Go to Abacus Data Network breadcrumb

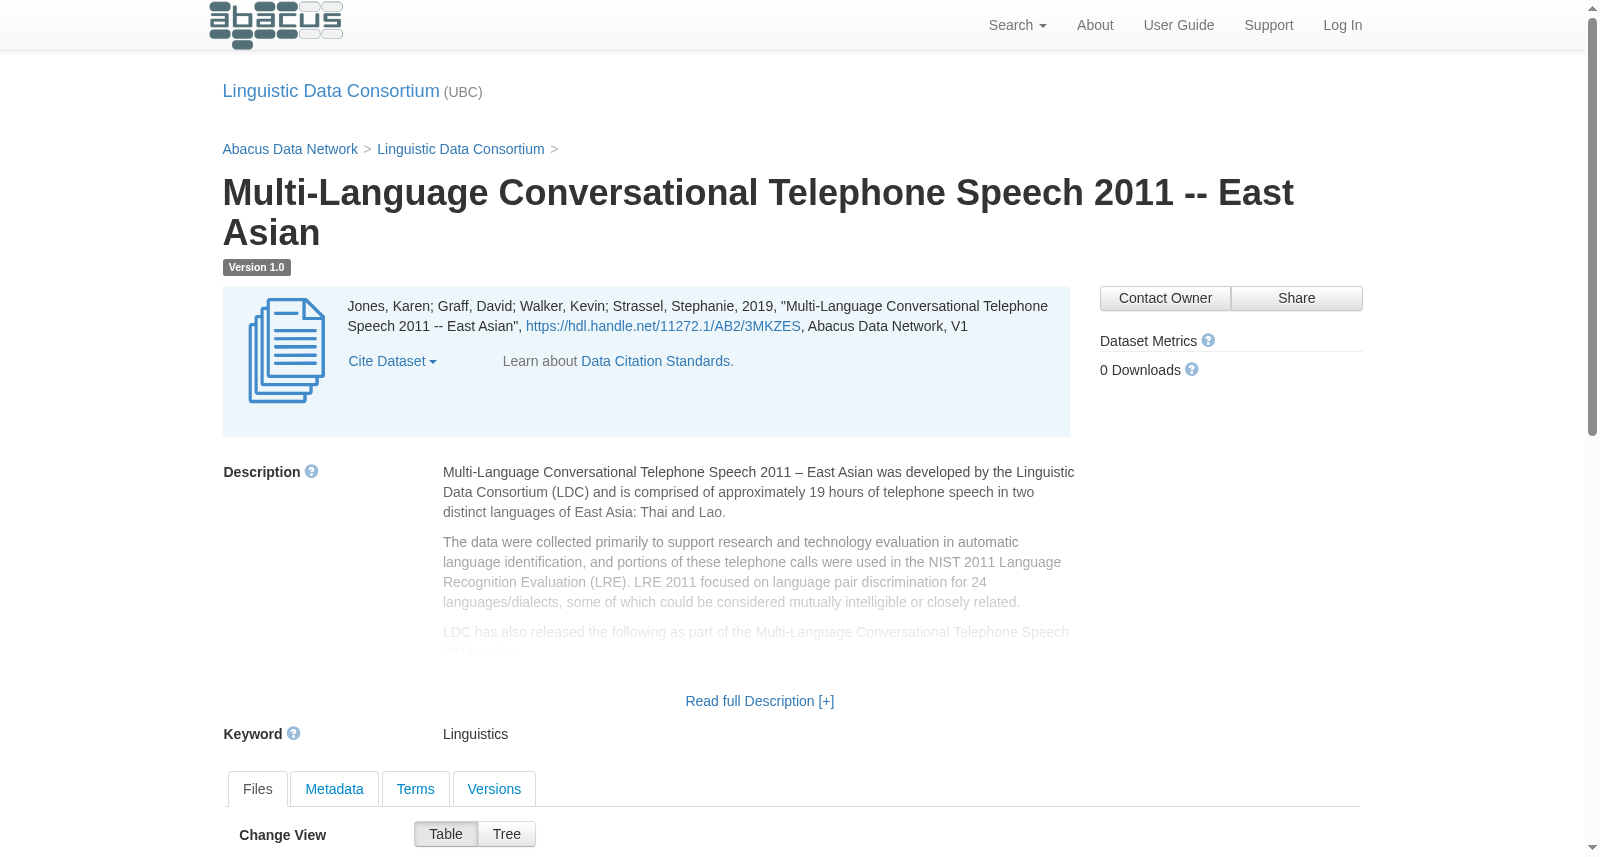click(290, 149)
